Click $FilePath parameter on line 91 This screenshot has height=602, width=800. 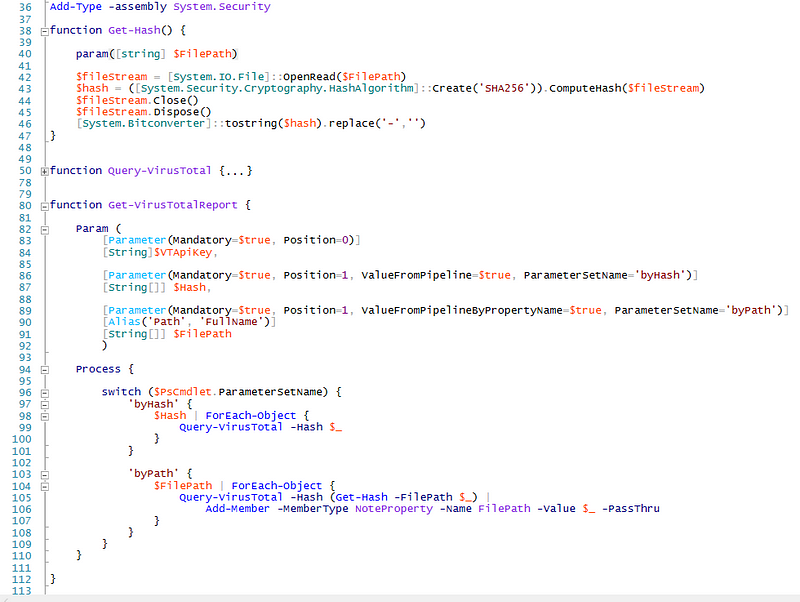202,334
